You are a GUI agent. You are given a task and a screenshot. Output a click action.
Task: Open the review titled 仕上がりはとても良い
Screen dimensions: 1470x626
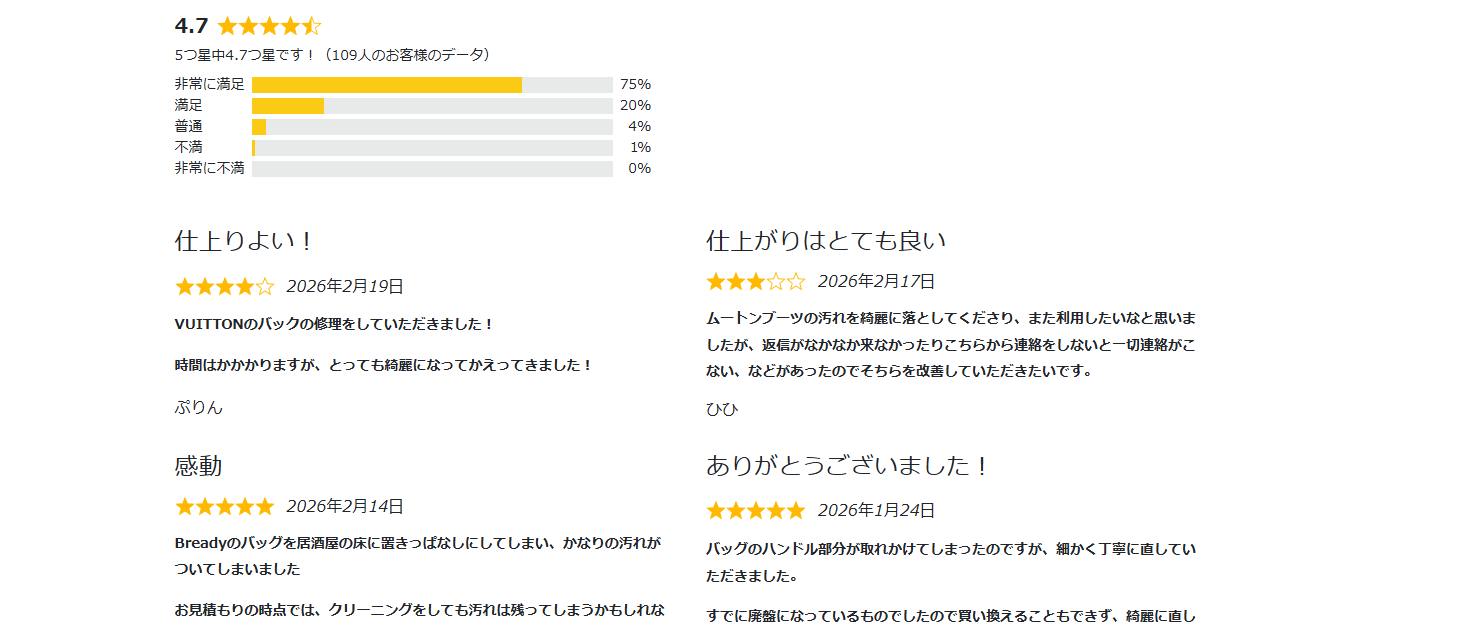pyautogui.click(x=826, y=241)
